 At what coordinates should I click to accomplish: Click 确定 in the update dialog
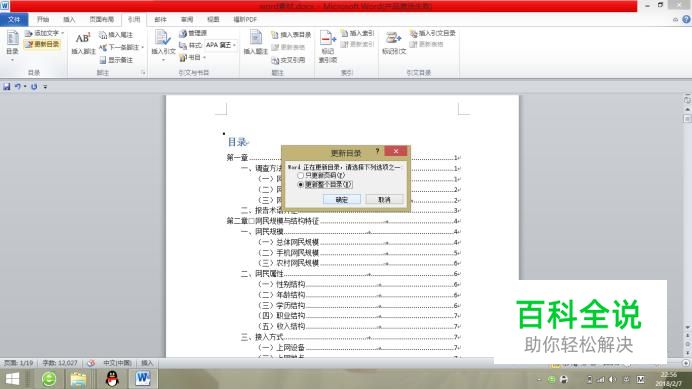[342, 200]
